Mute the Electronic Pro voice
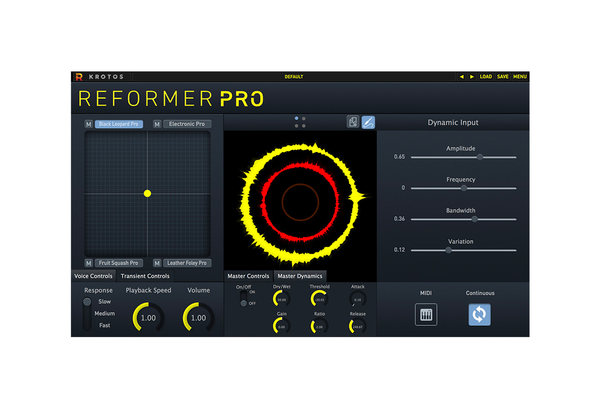The image size is (600, 408). [157, 124]
